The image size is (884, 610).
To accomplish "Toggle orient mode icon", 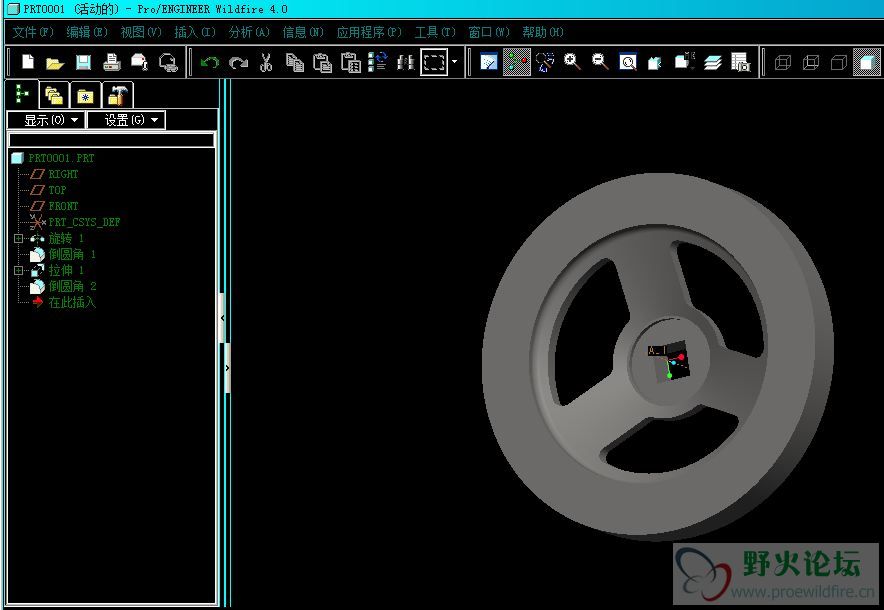I will pos(545,62).
